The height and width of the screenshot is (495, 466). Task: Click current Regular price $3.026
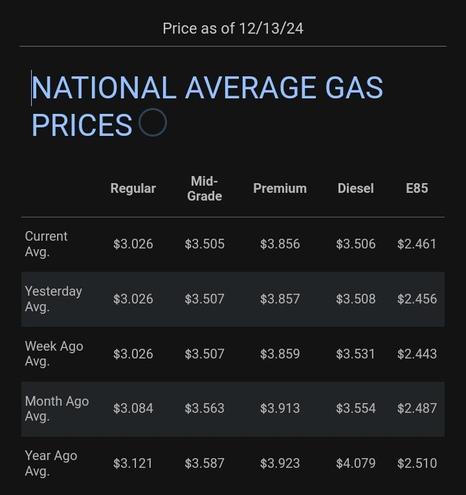pos(133,244)
